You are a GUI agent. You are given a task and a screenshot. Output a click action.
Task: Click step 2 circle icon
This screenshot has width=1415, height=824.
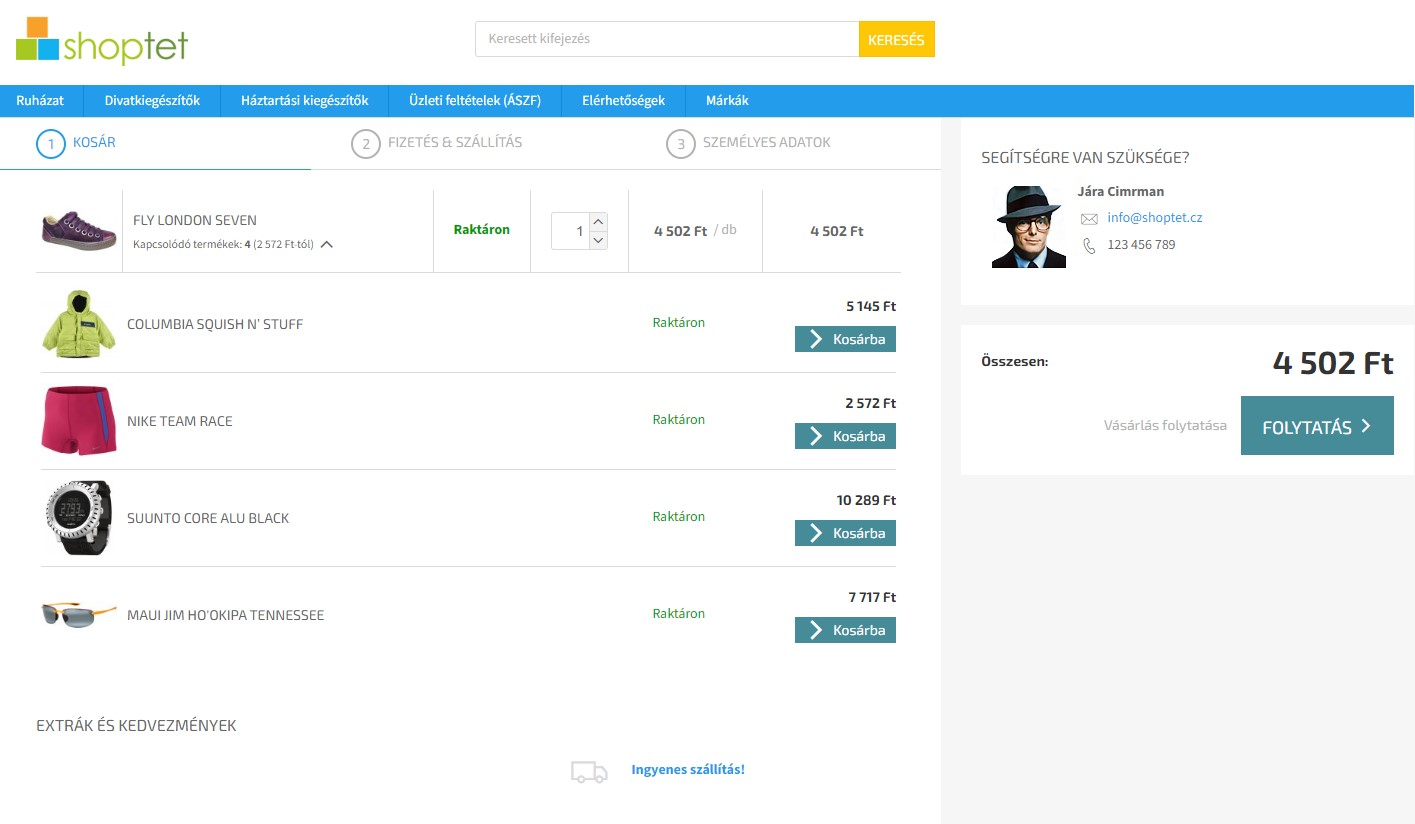[366, 144]
